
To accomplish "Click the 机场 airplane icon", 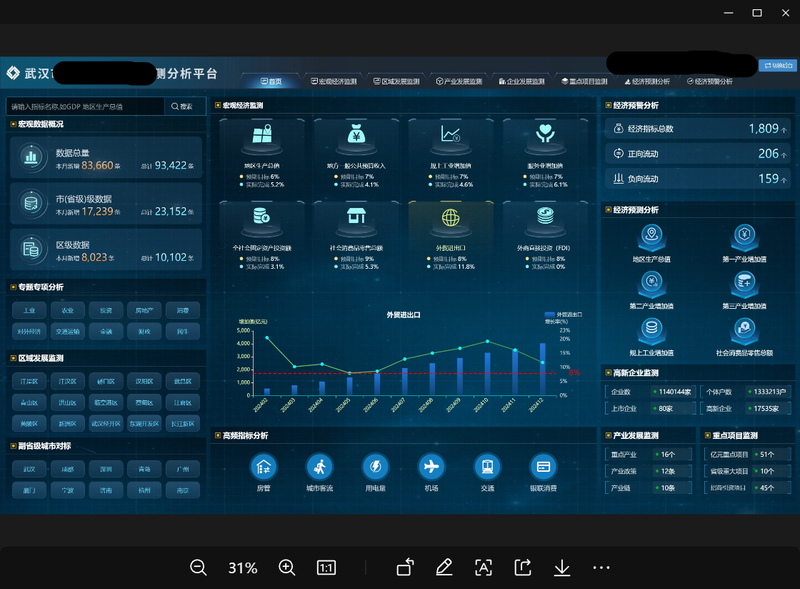I will [431, 466].
